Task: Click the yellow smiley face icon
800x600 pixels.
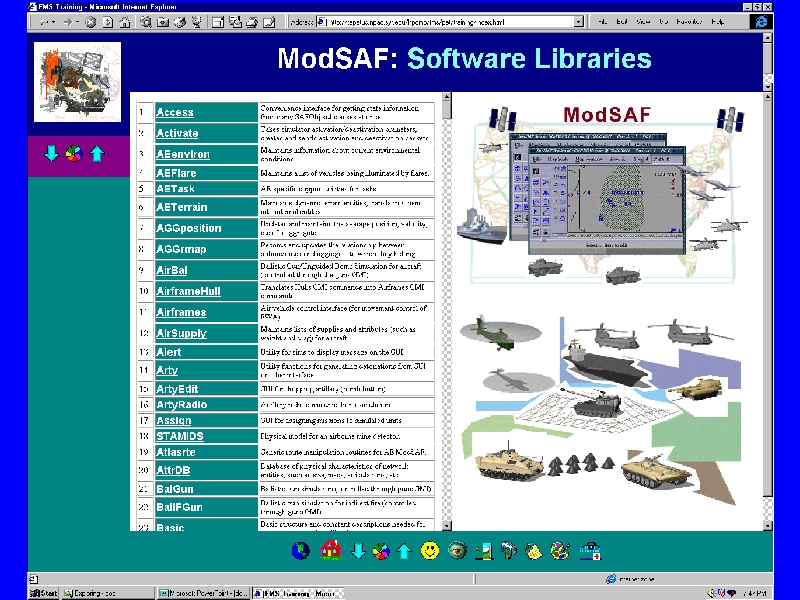Action: point(430,551)
